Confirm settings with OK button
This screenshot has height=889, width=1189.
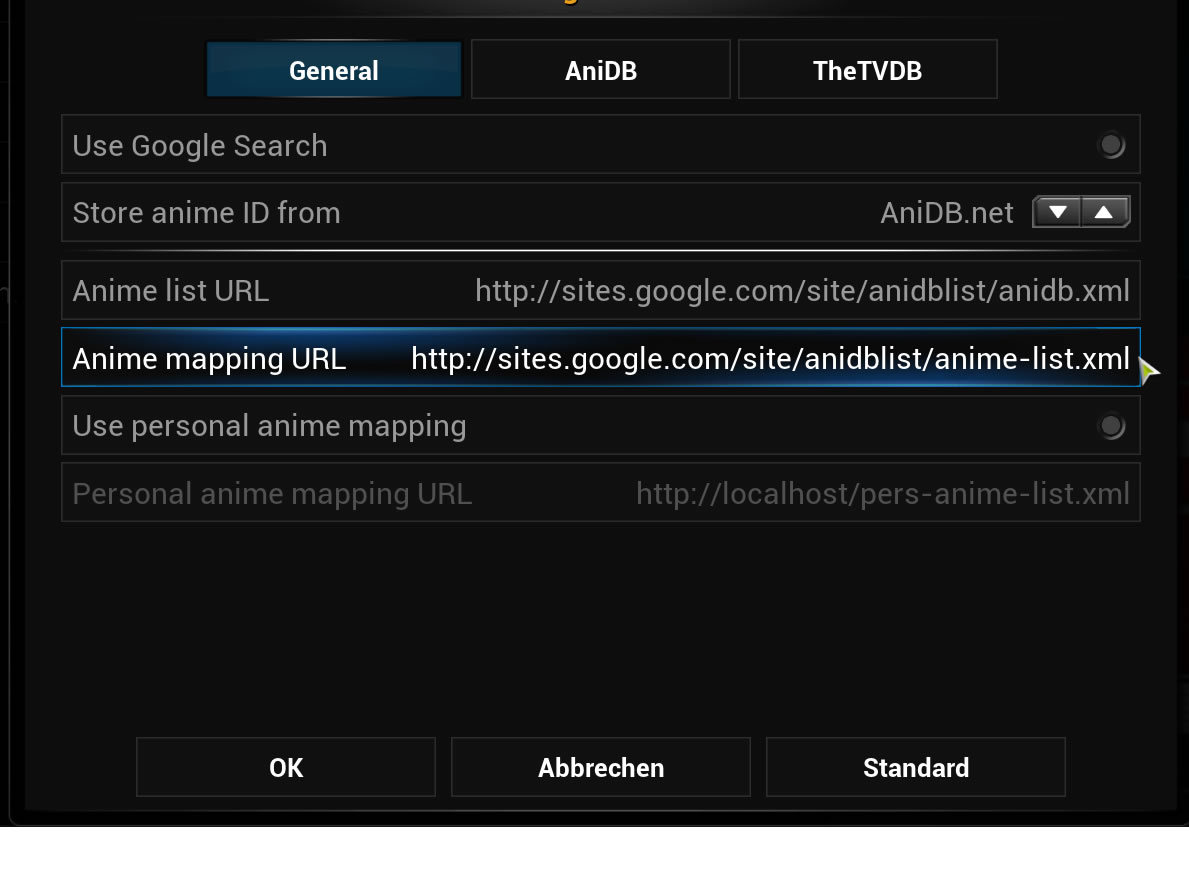286,767
